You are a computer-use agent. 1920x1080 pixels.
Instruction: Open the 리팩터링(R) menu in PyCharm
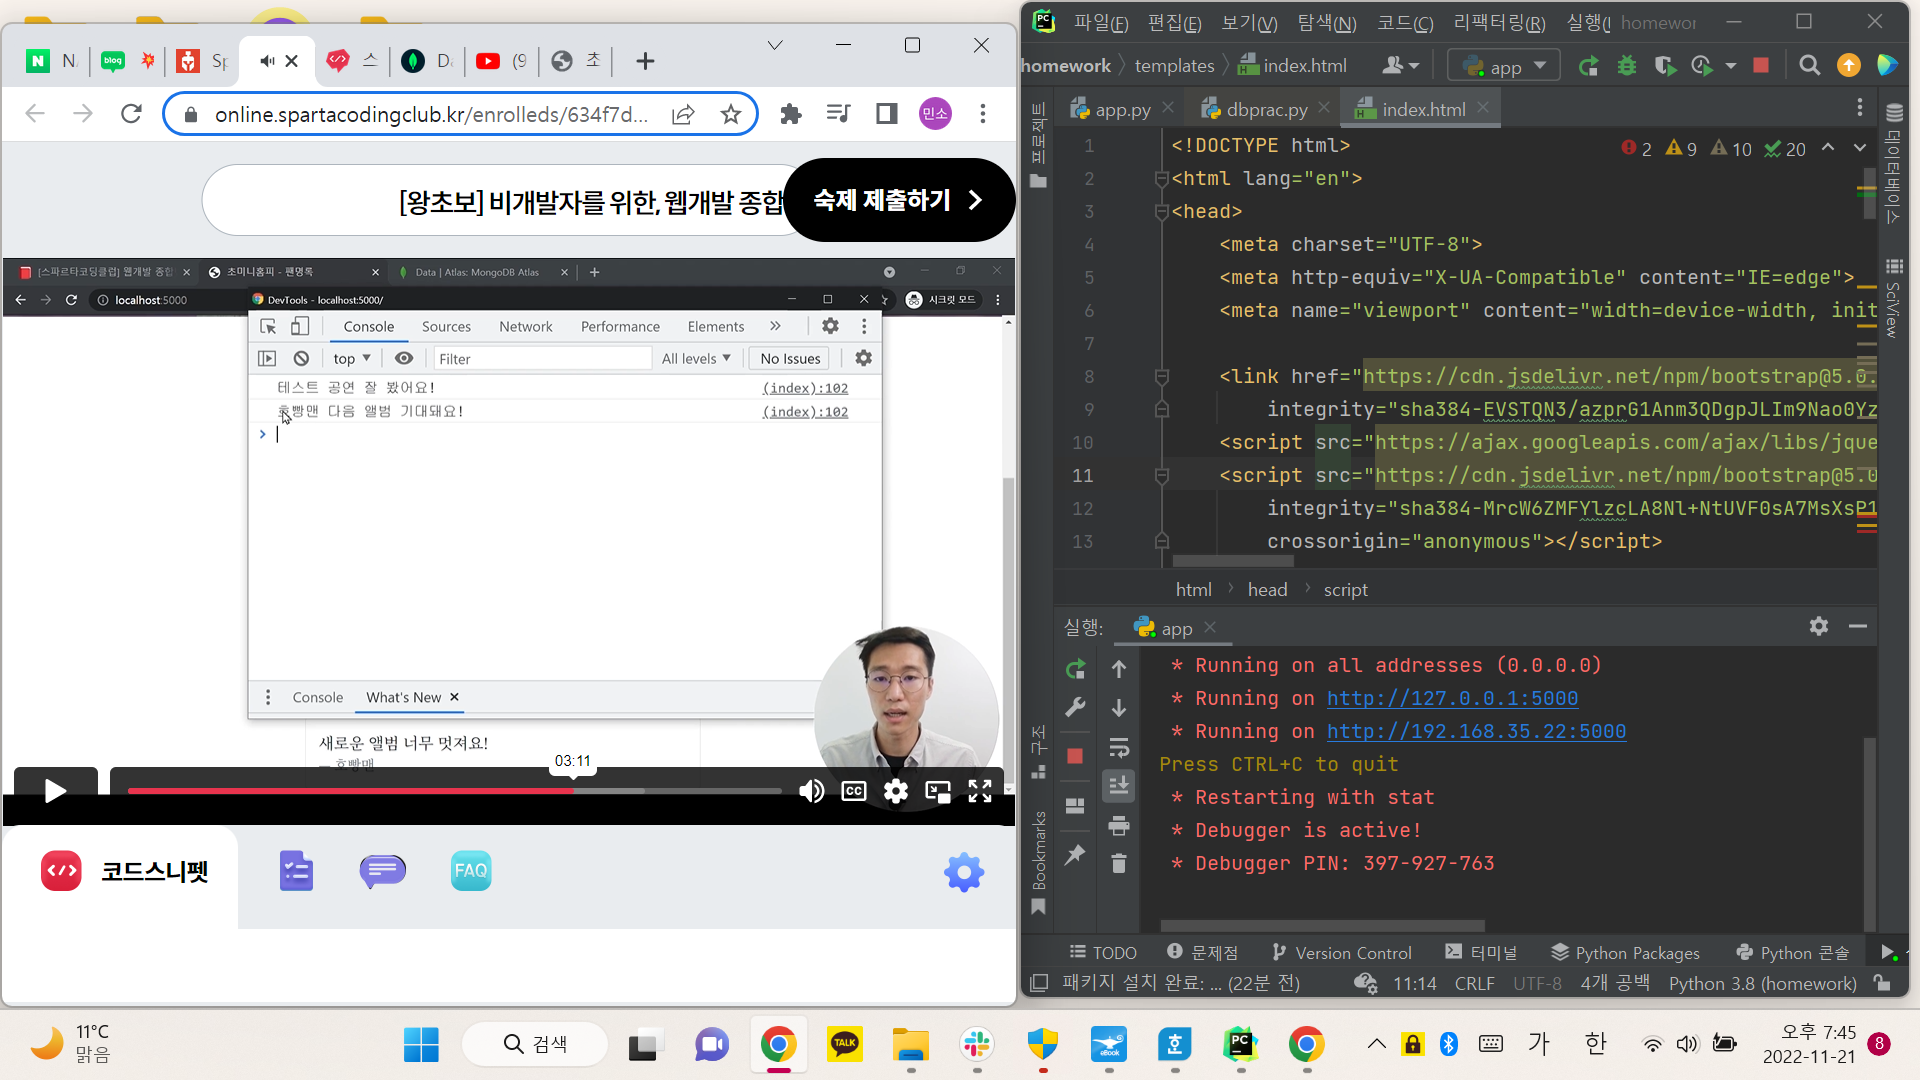click(1499, 22)
